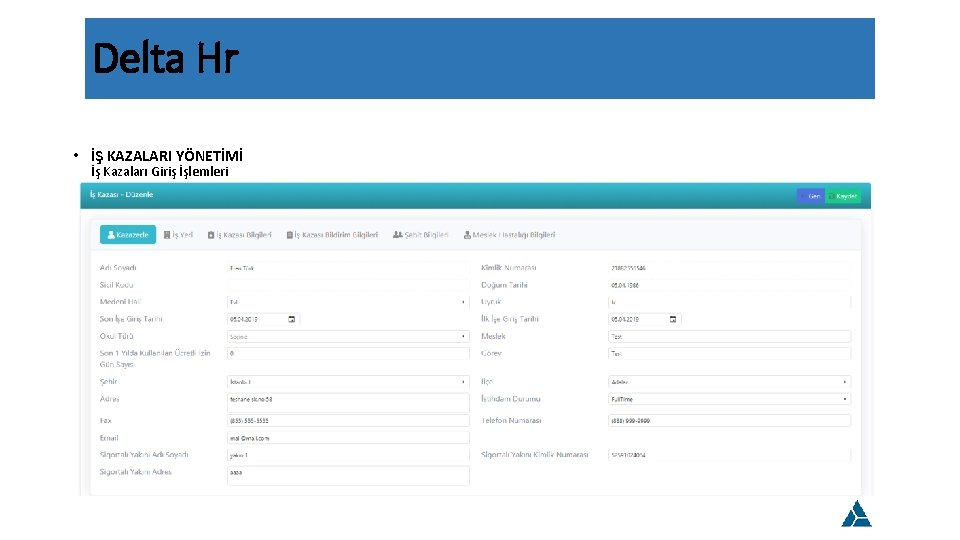
Task: Click the Email input field
Action: [348, 438]
